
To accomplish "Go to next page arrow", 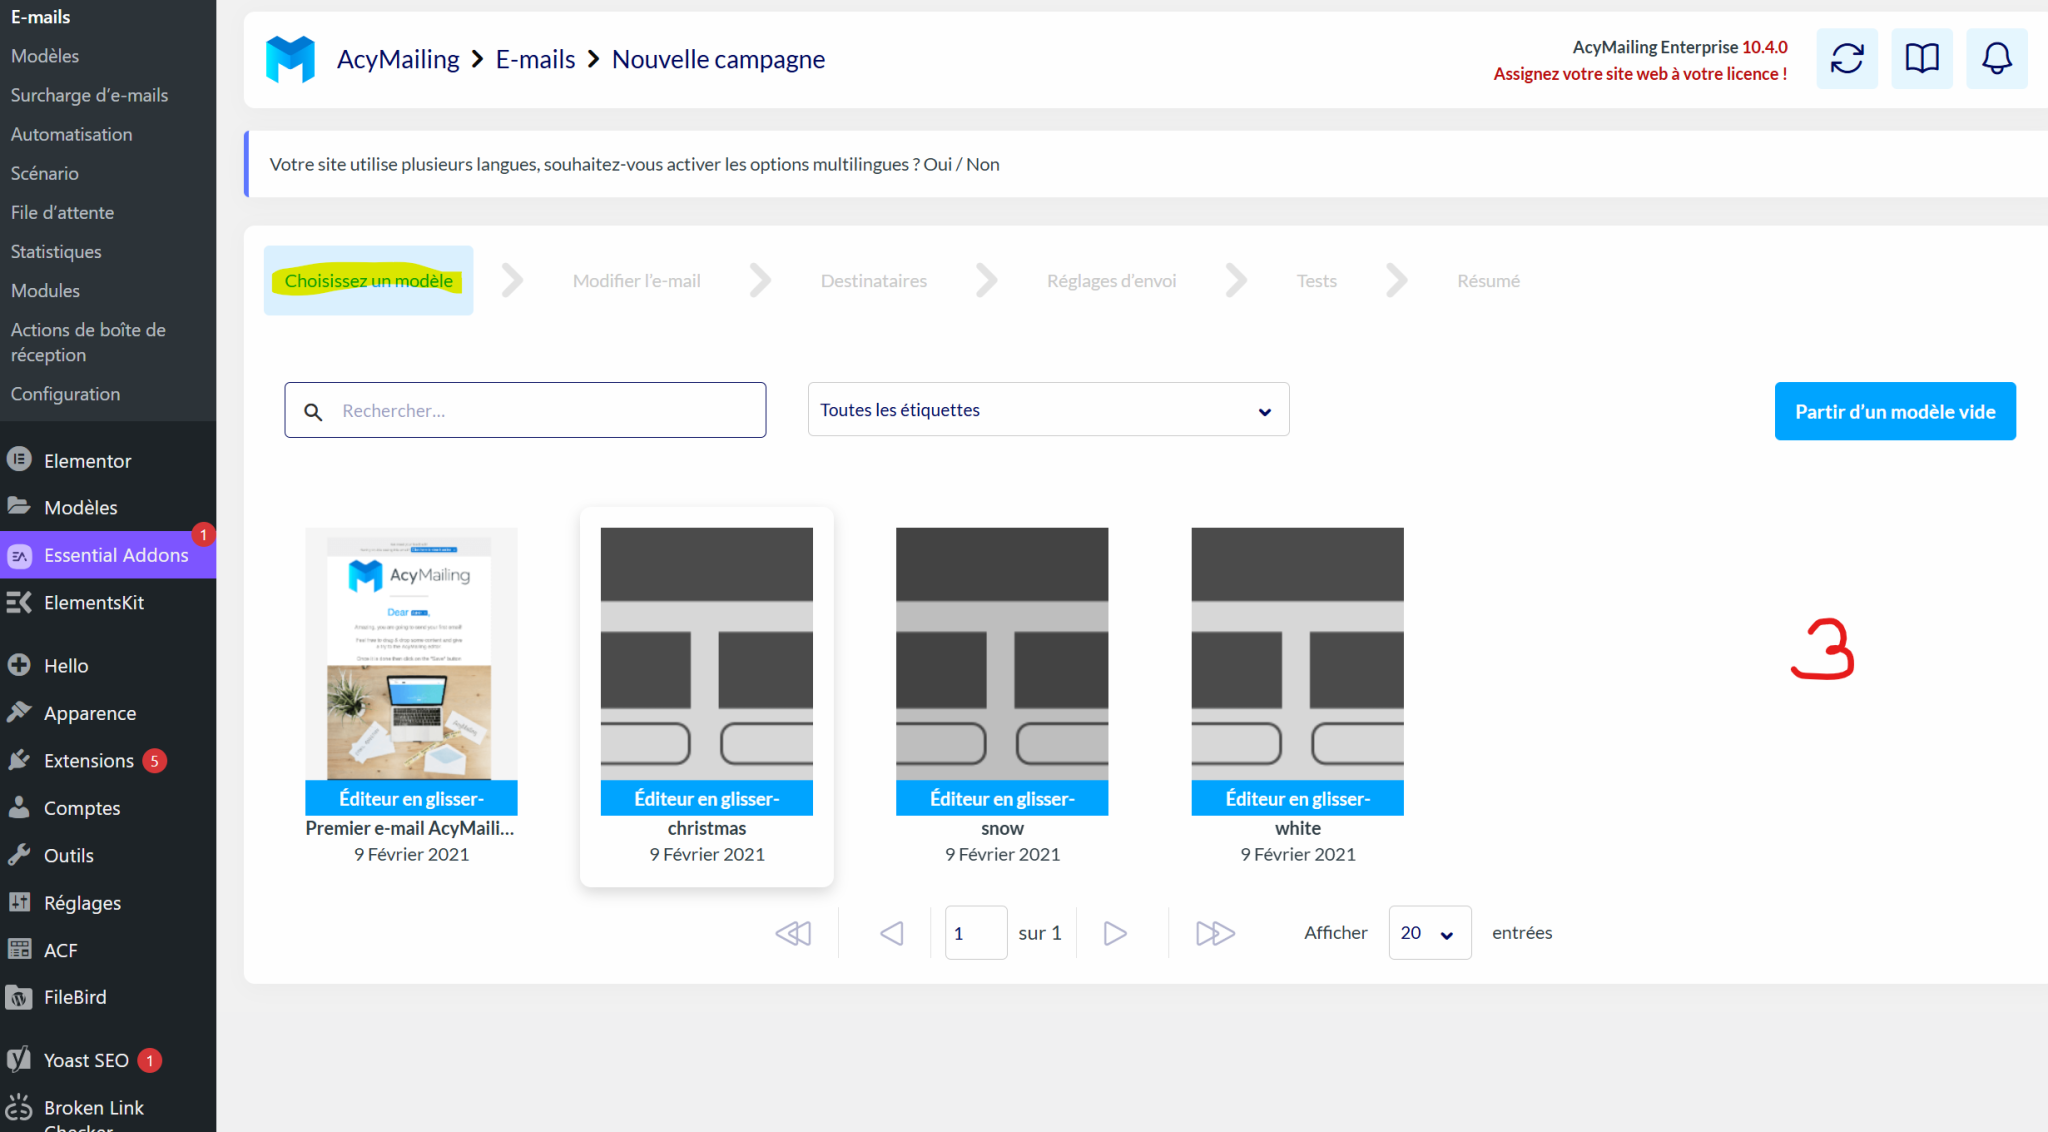I will (1115, 933).
